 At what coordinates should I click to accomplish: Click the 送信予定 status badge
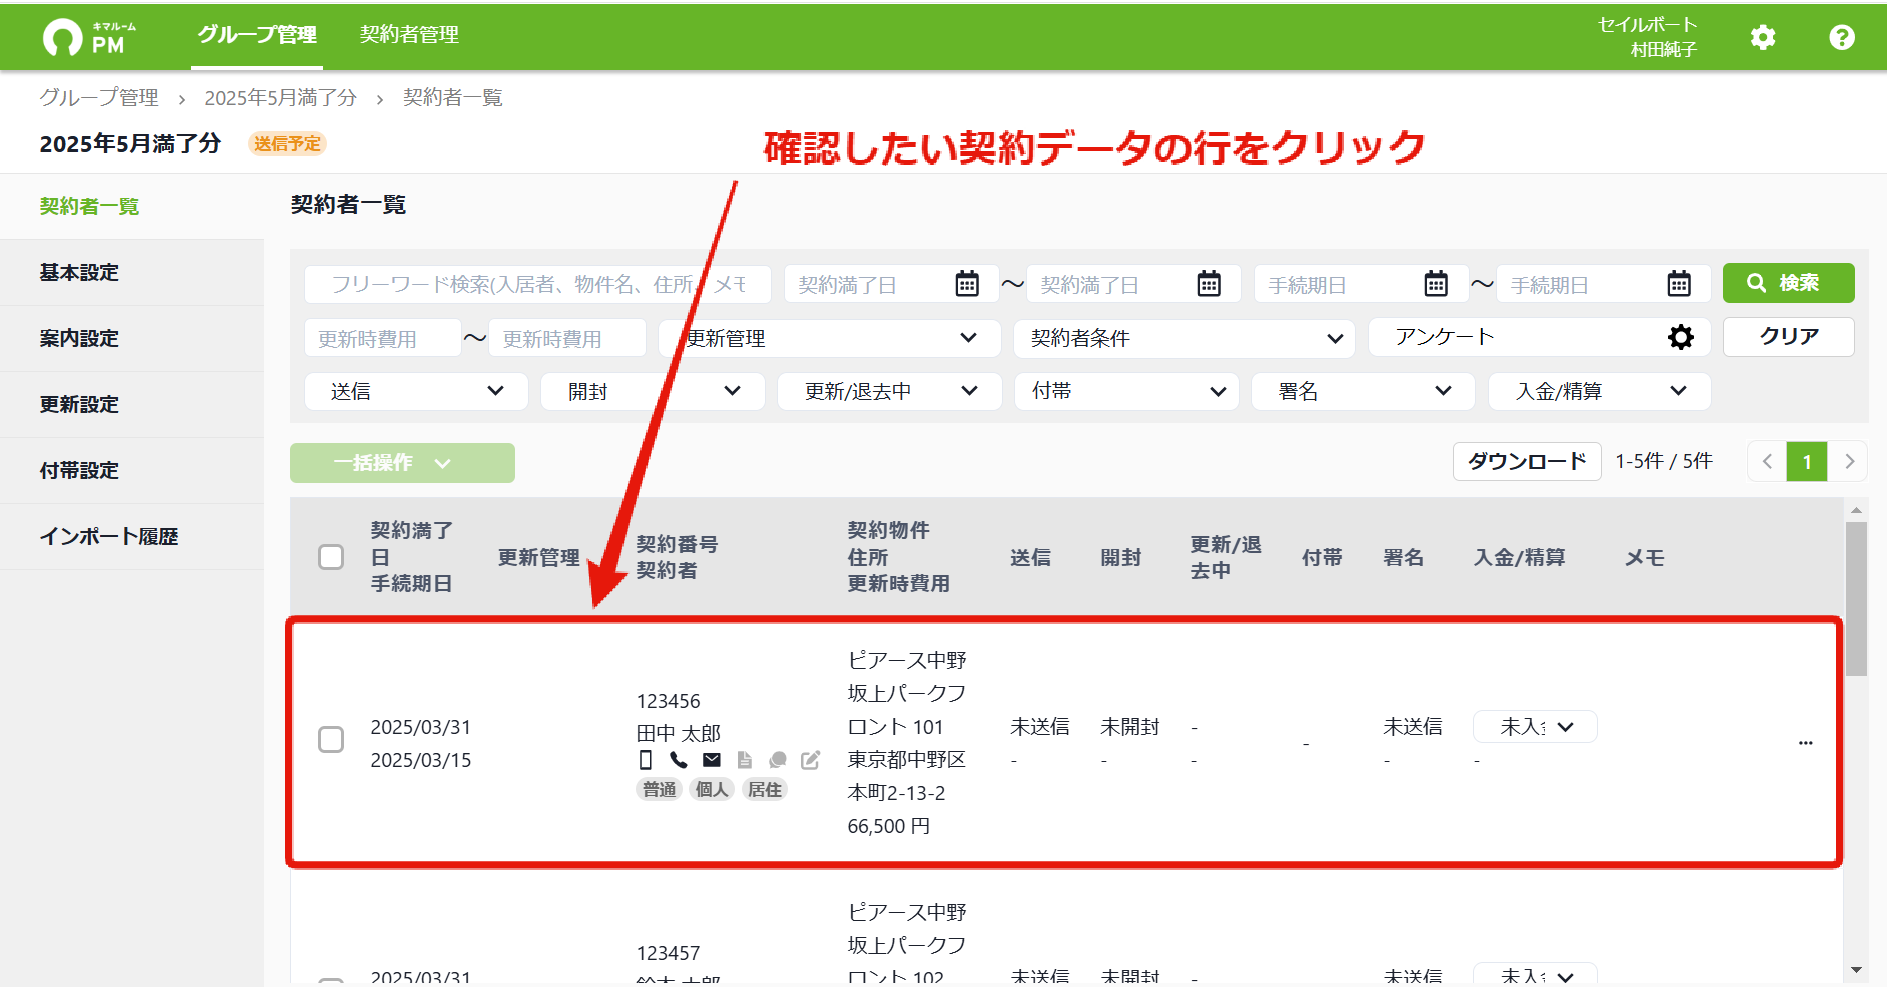point(287,144)
